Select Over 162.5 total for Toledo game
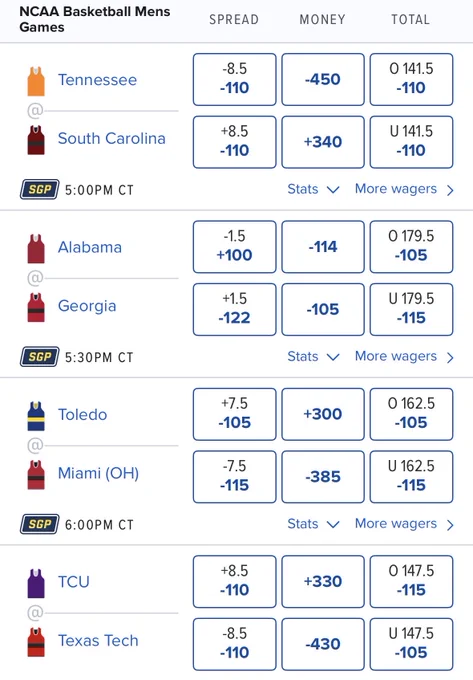473x680 pixels. click(411, 414)
